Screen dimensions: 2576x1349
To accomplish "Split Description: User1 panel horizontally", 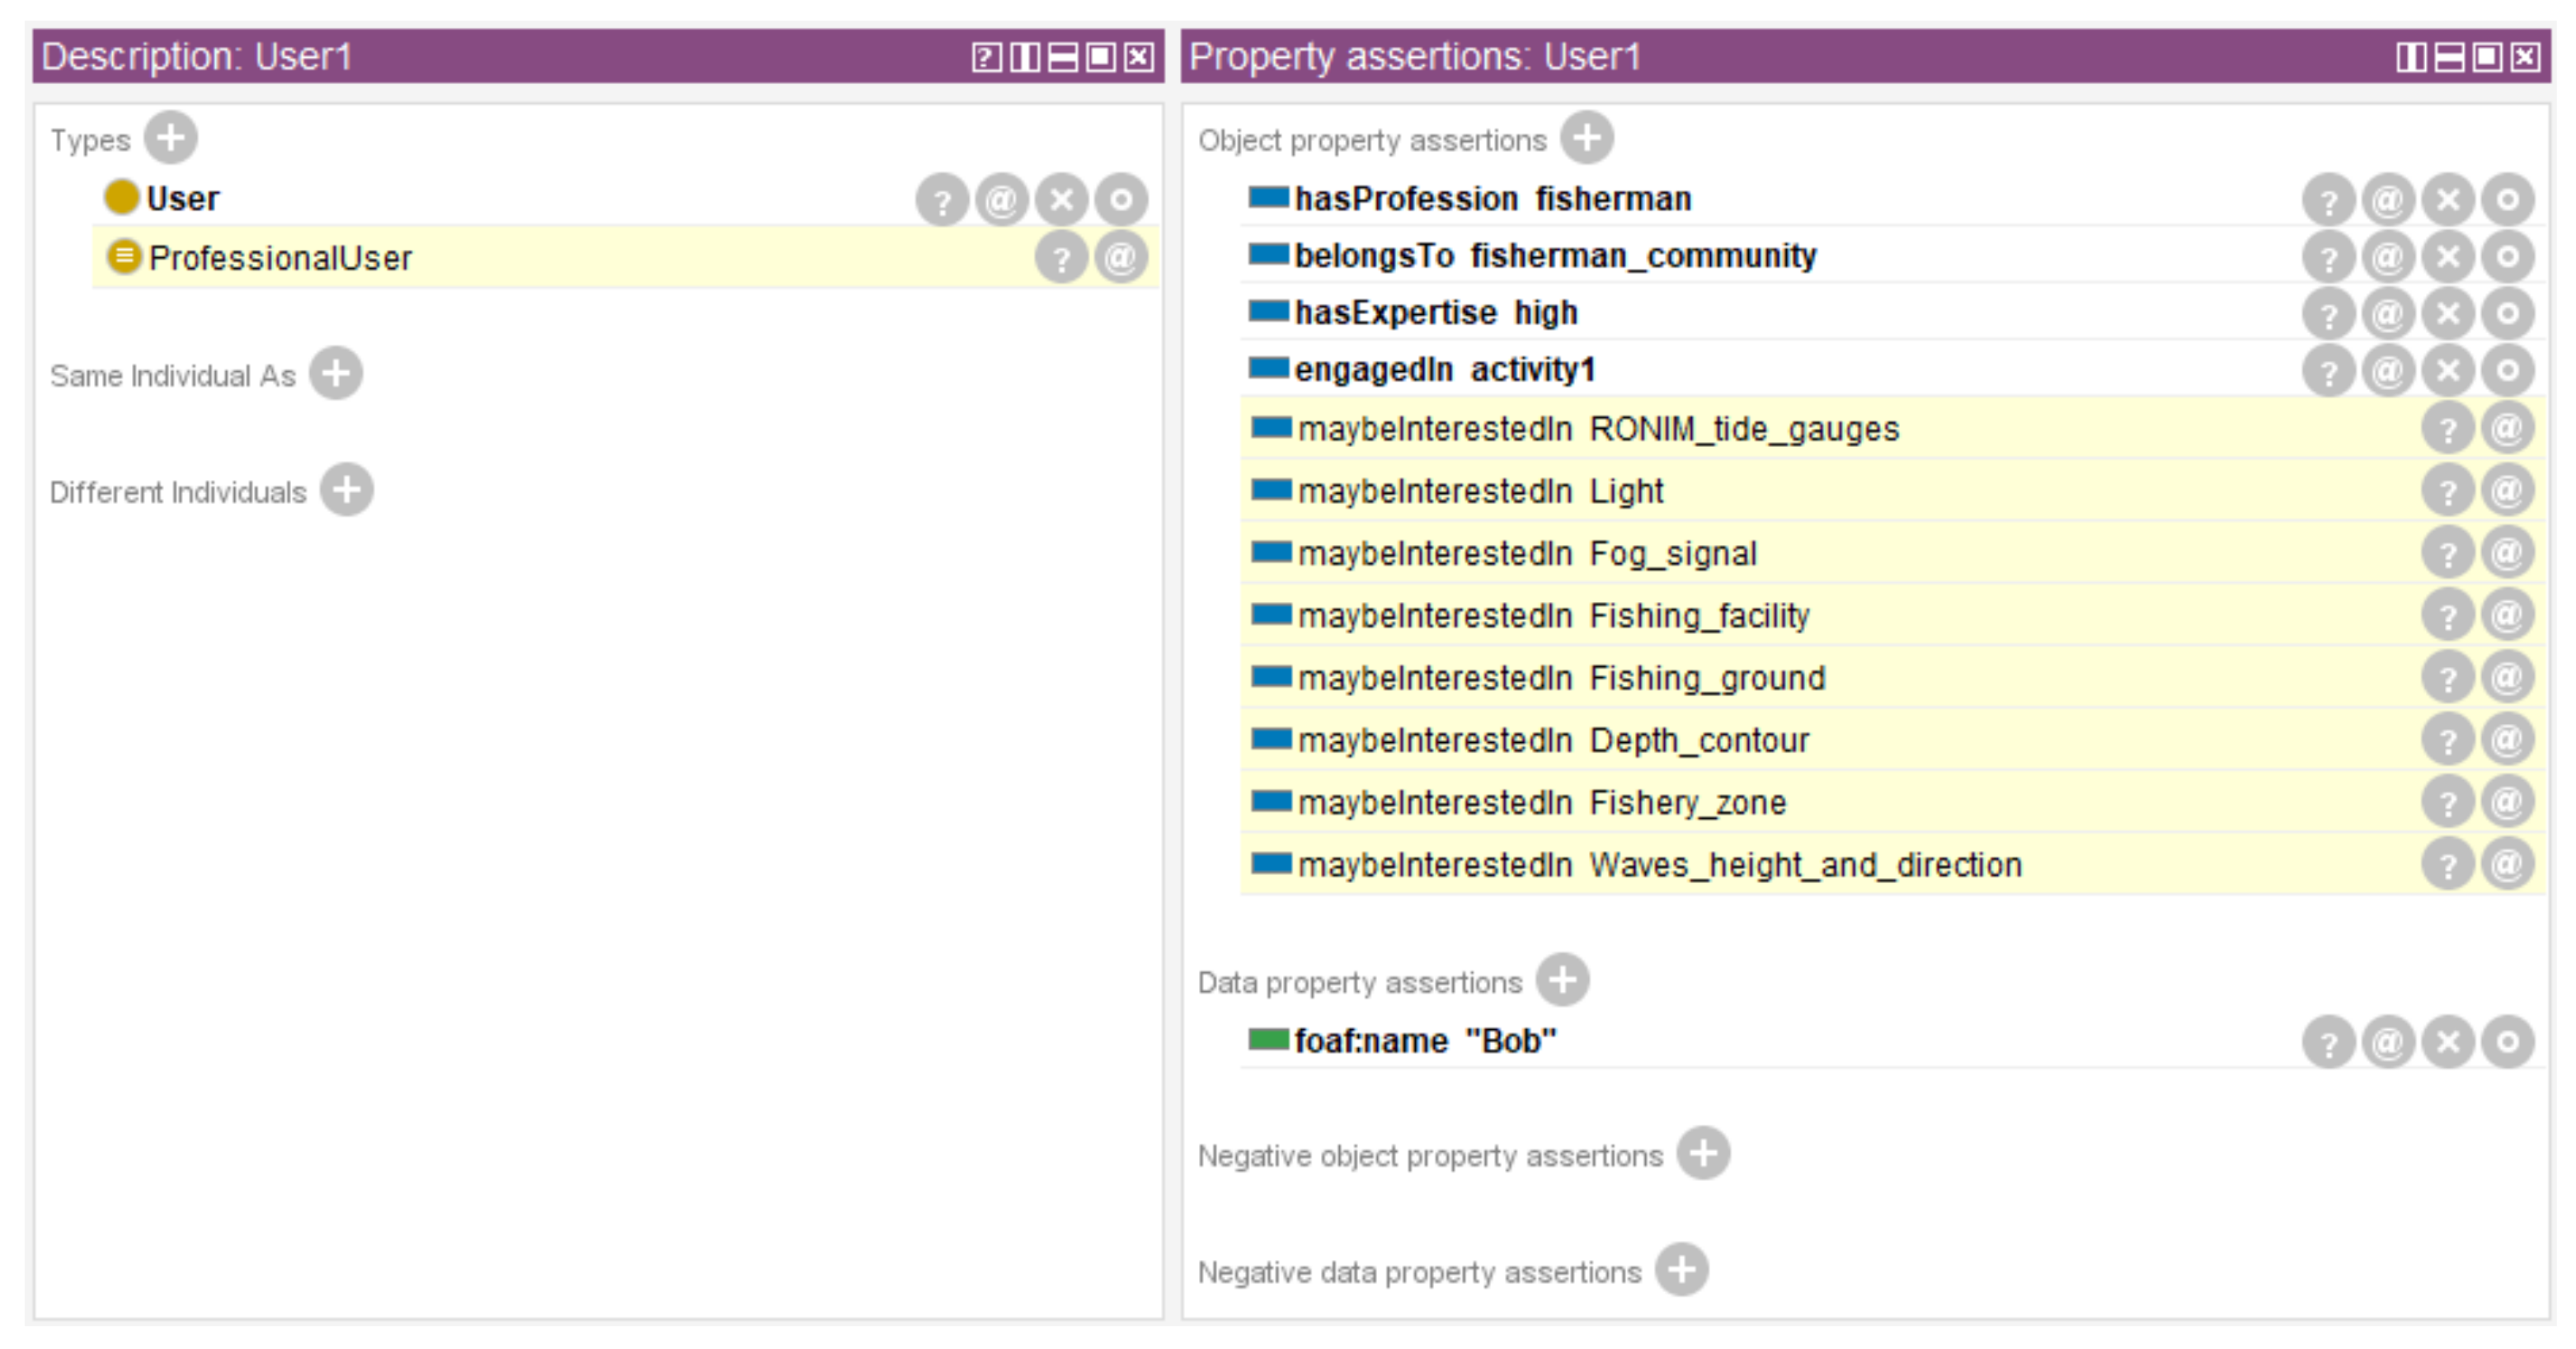I will point(1062,57).
